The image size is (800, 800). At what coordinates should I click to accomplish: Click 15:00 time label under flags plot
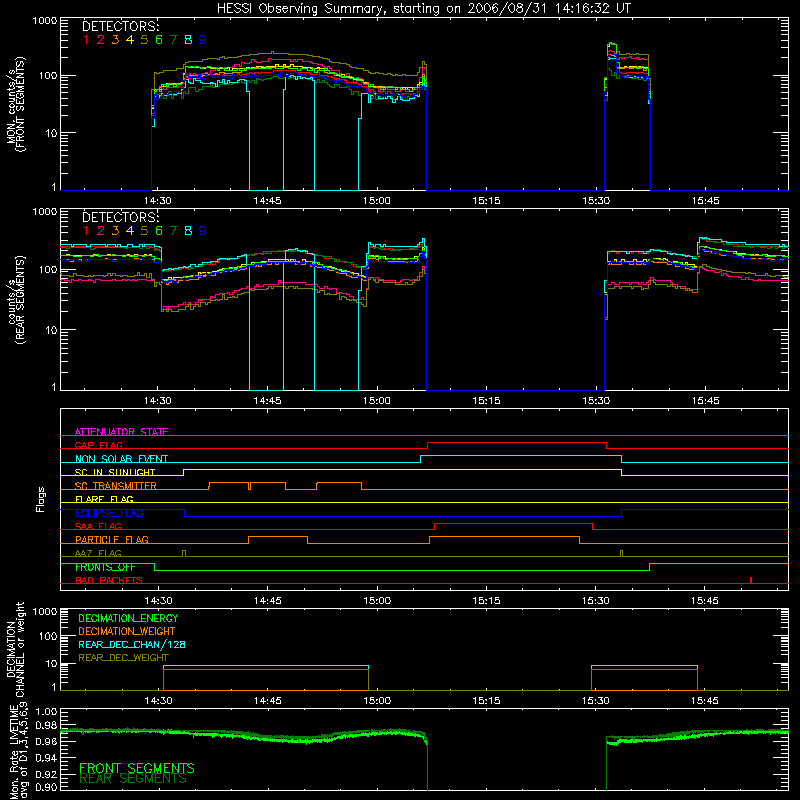tap(377, 601)
